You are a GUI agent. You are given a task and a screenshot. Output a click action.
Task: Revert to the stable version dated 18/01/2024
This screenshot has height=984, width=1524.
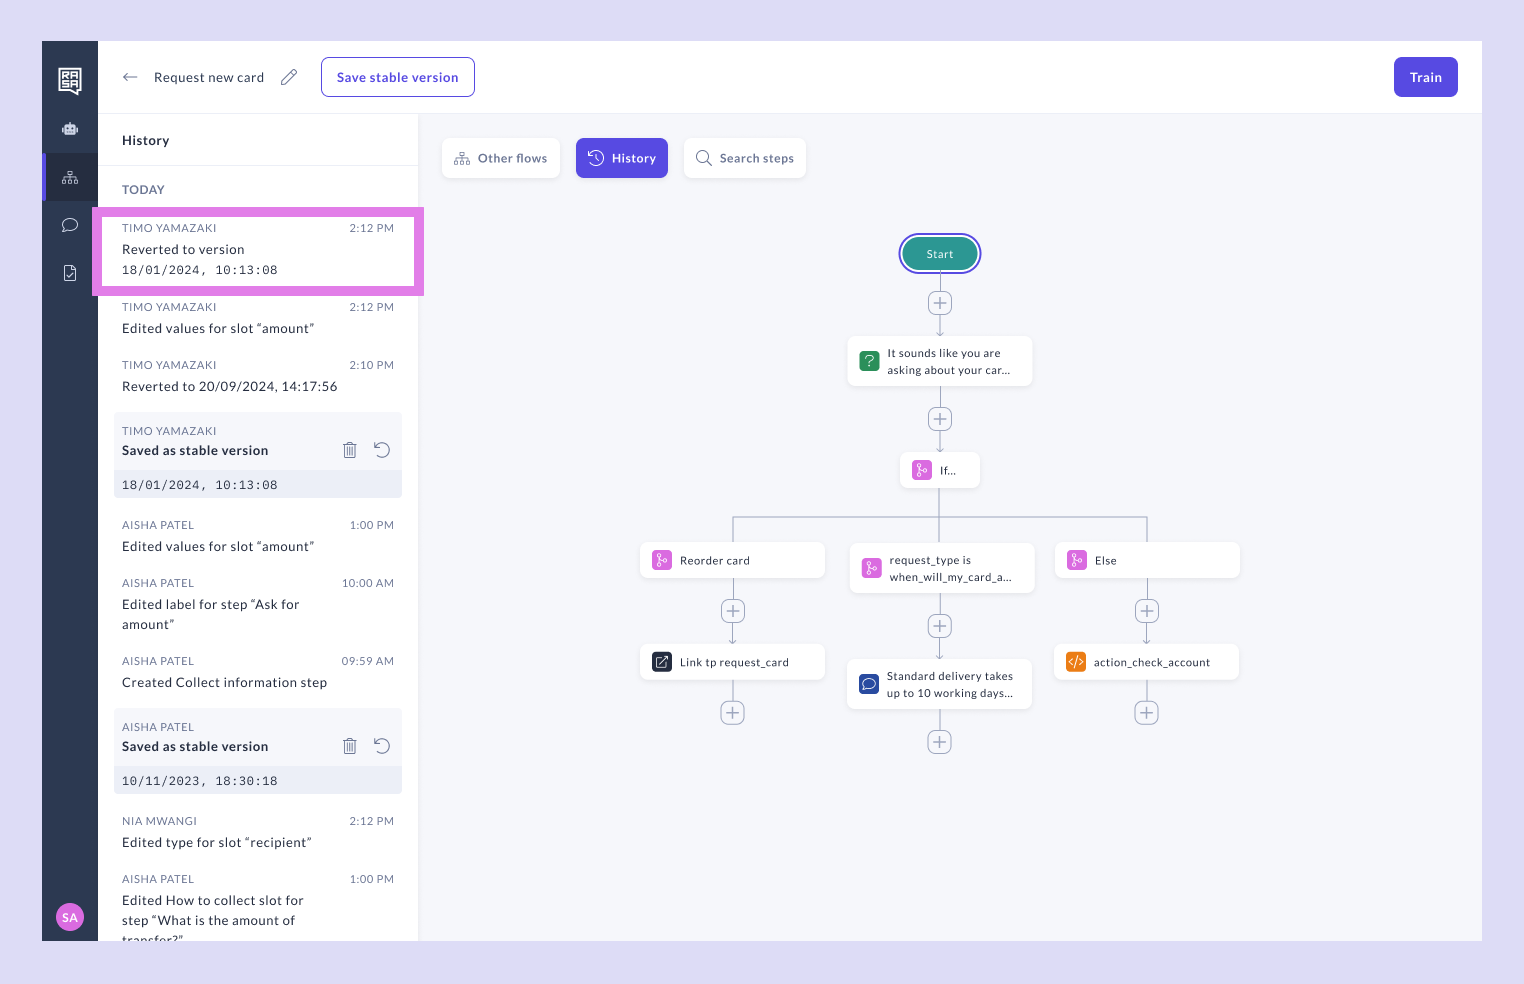pyautogui.click(x=382, y=450)
